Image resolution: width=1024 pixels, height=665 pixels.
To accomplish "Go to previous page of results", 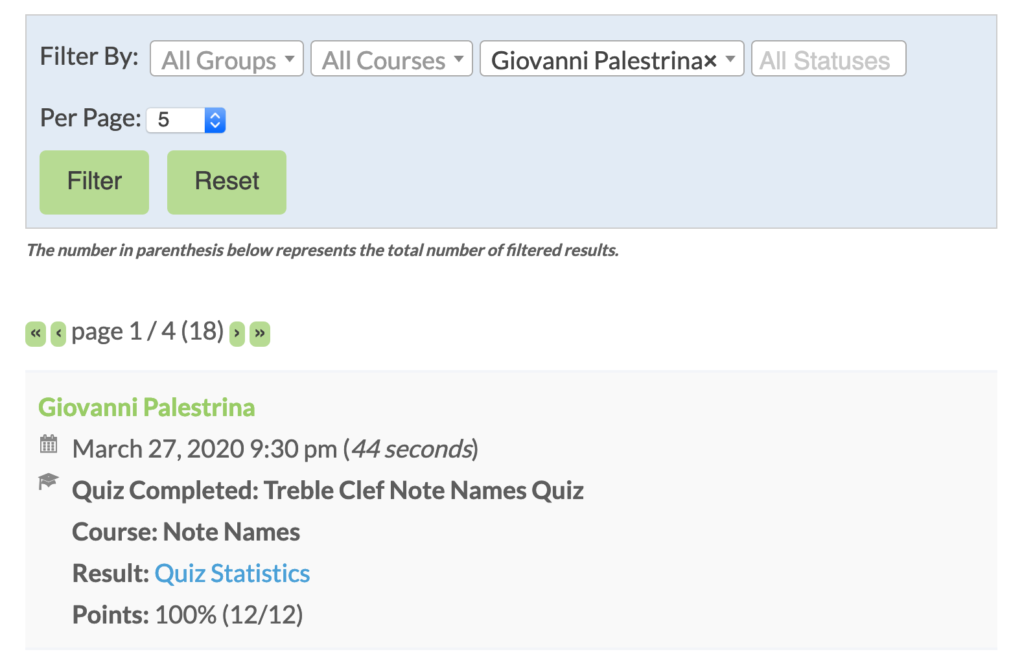I will pyautogui.click(x=58, y=333).
